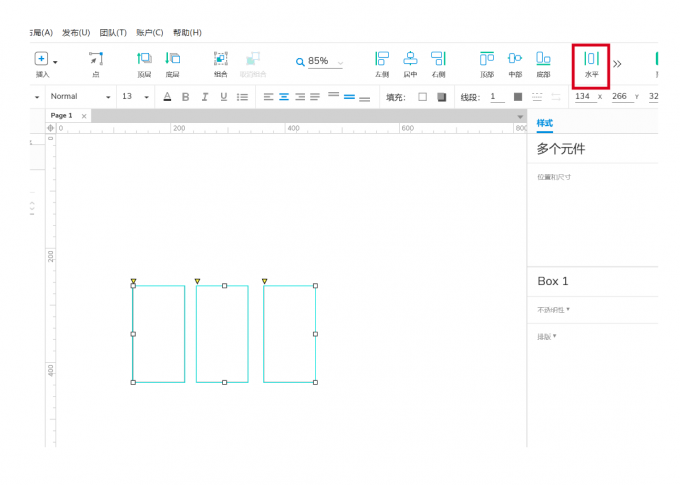Viewport: 680px width, 485px height.
Task: Open the 发布(U) Publish menu
Action: [76, 33]
